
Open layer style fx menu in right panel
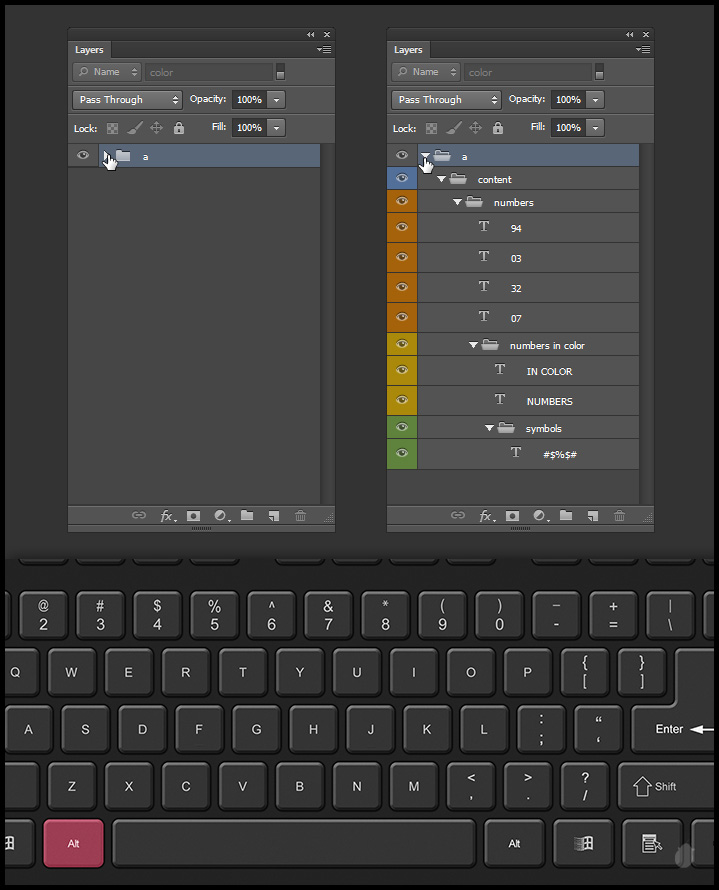(x=485, y=516)
